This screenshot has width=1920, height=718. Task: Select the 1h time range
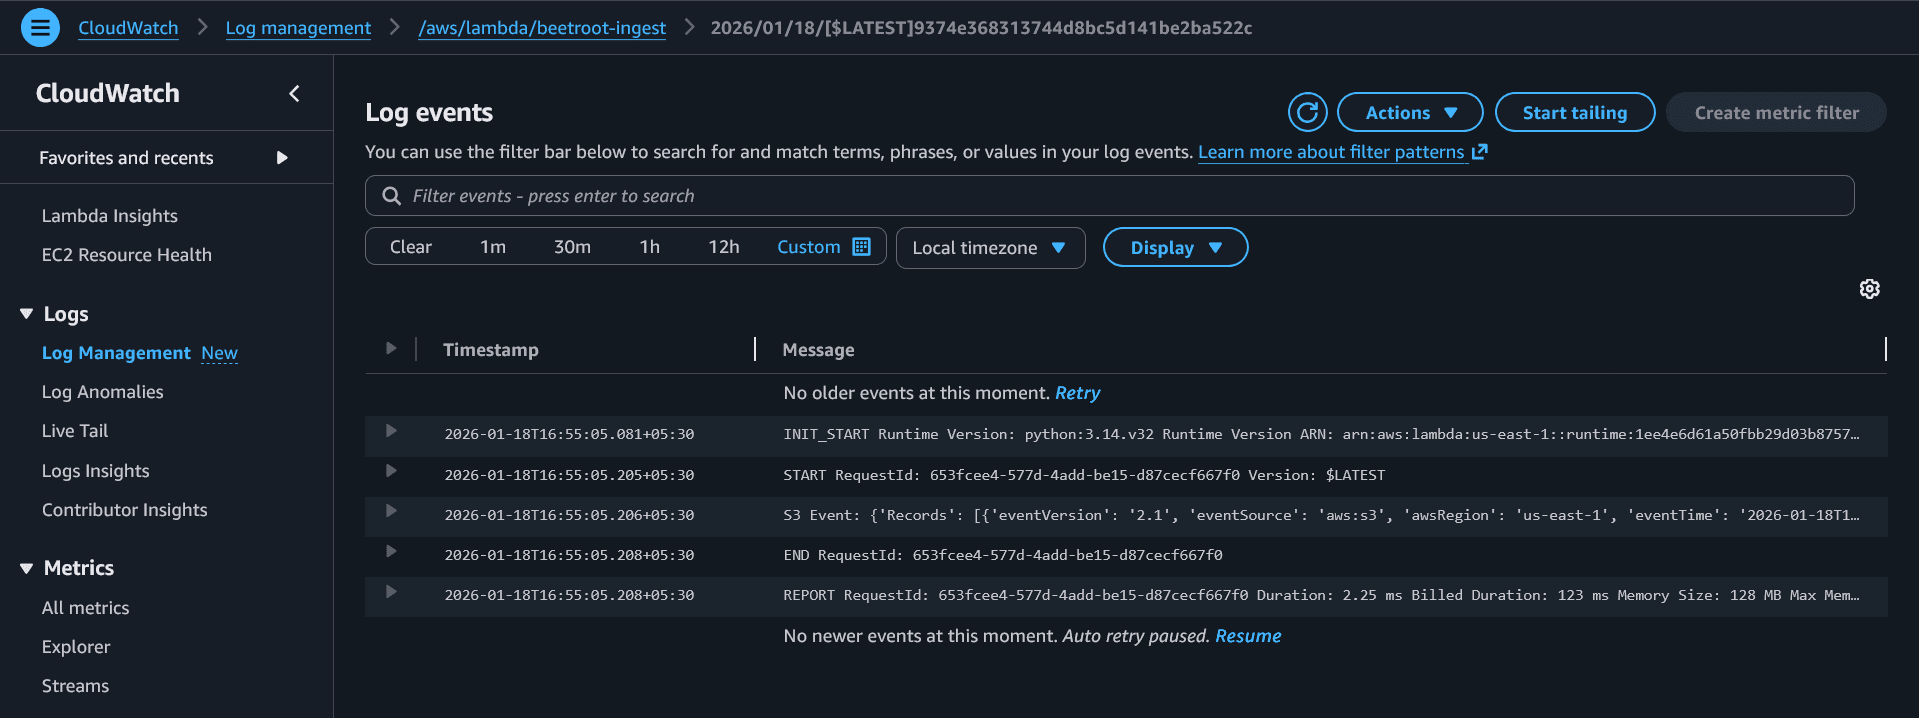tap(650, 247)
